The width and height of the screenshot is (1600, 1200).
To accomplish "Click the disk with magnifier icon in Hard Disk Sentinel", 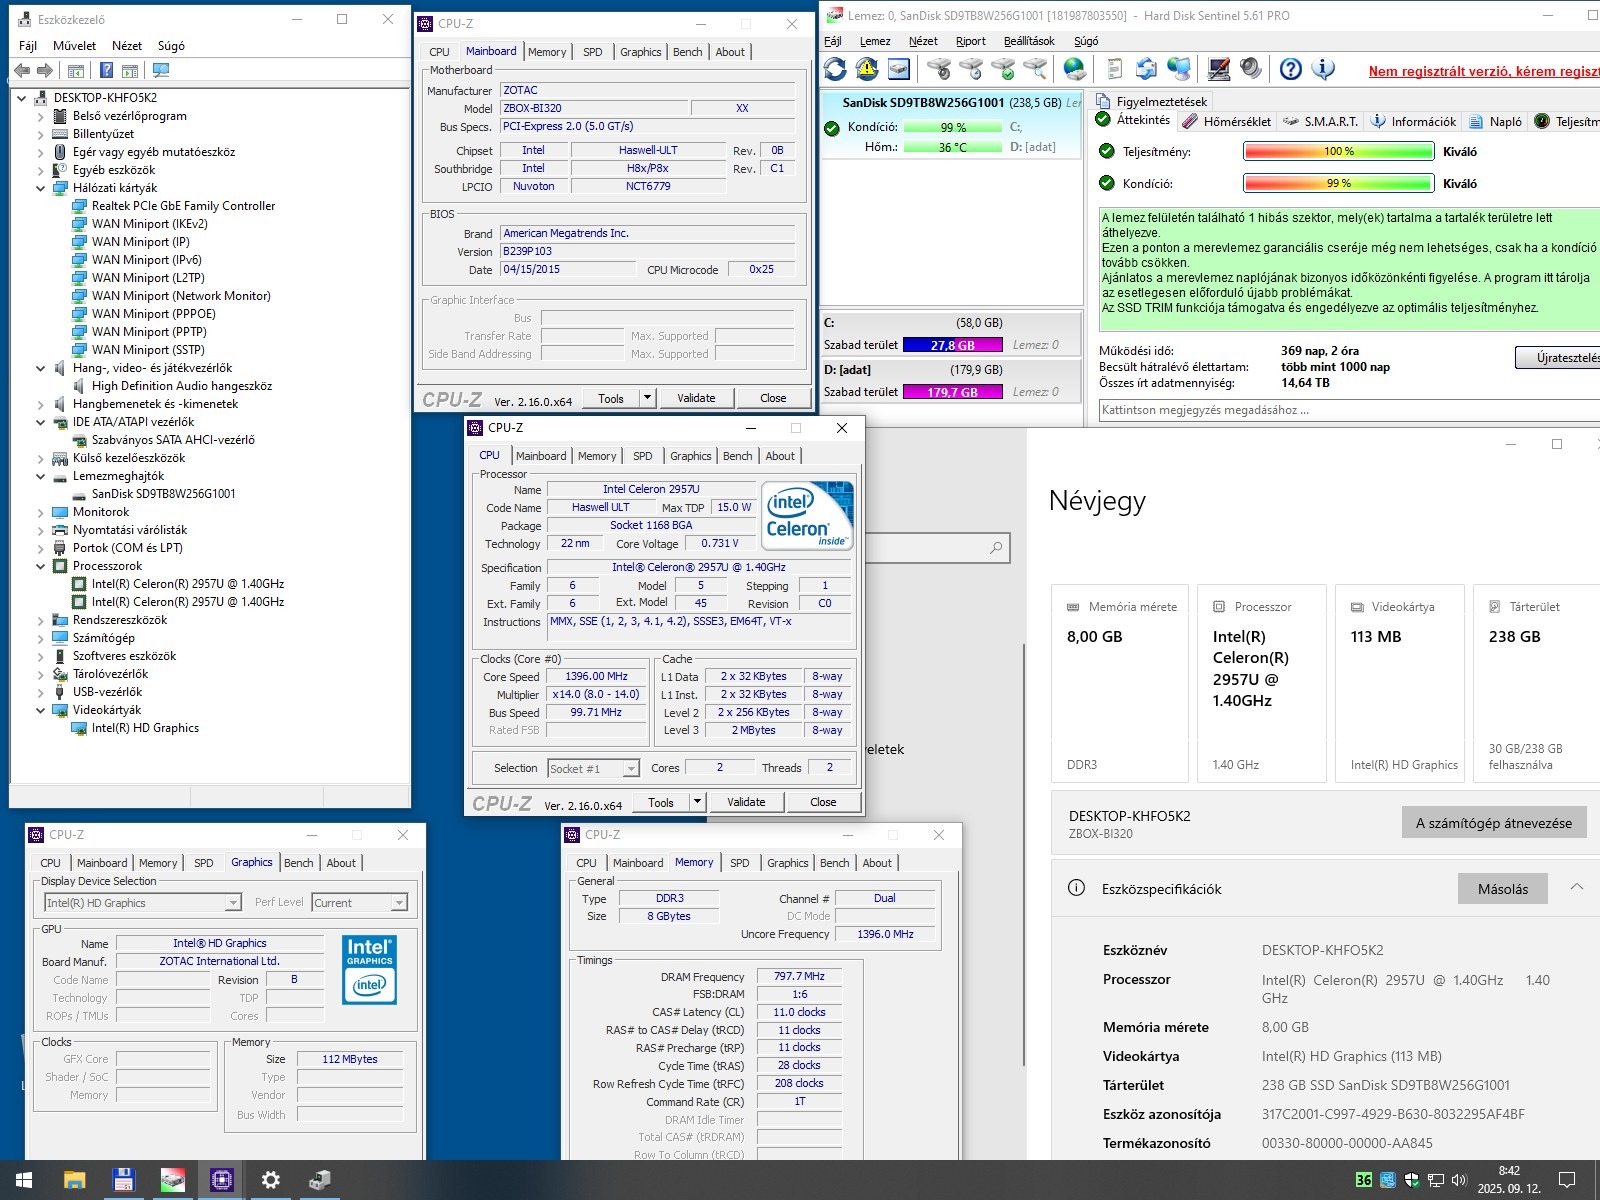I will tap(1035, 69).
